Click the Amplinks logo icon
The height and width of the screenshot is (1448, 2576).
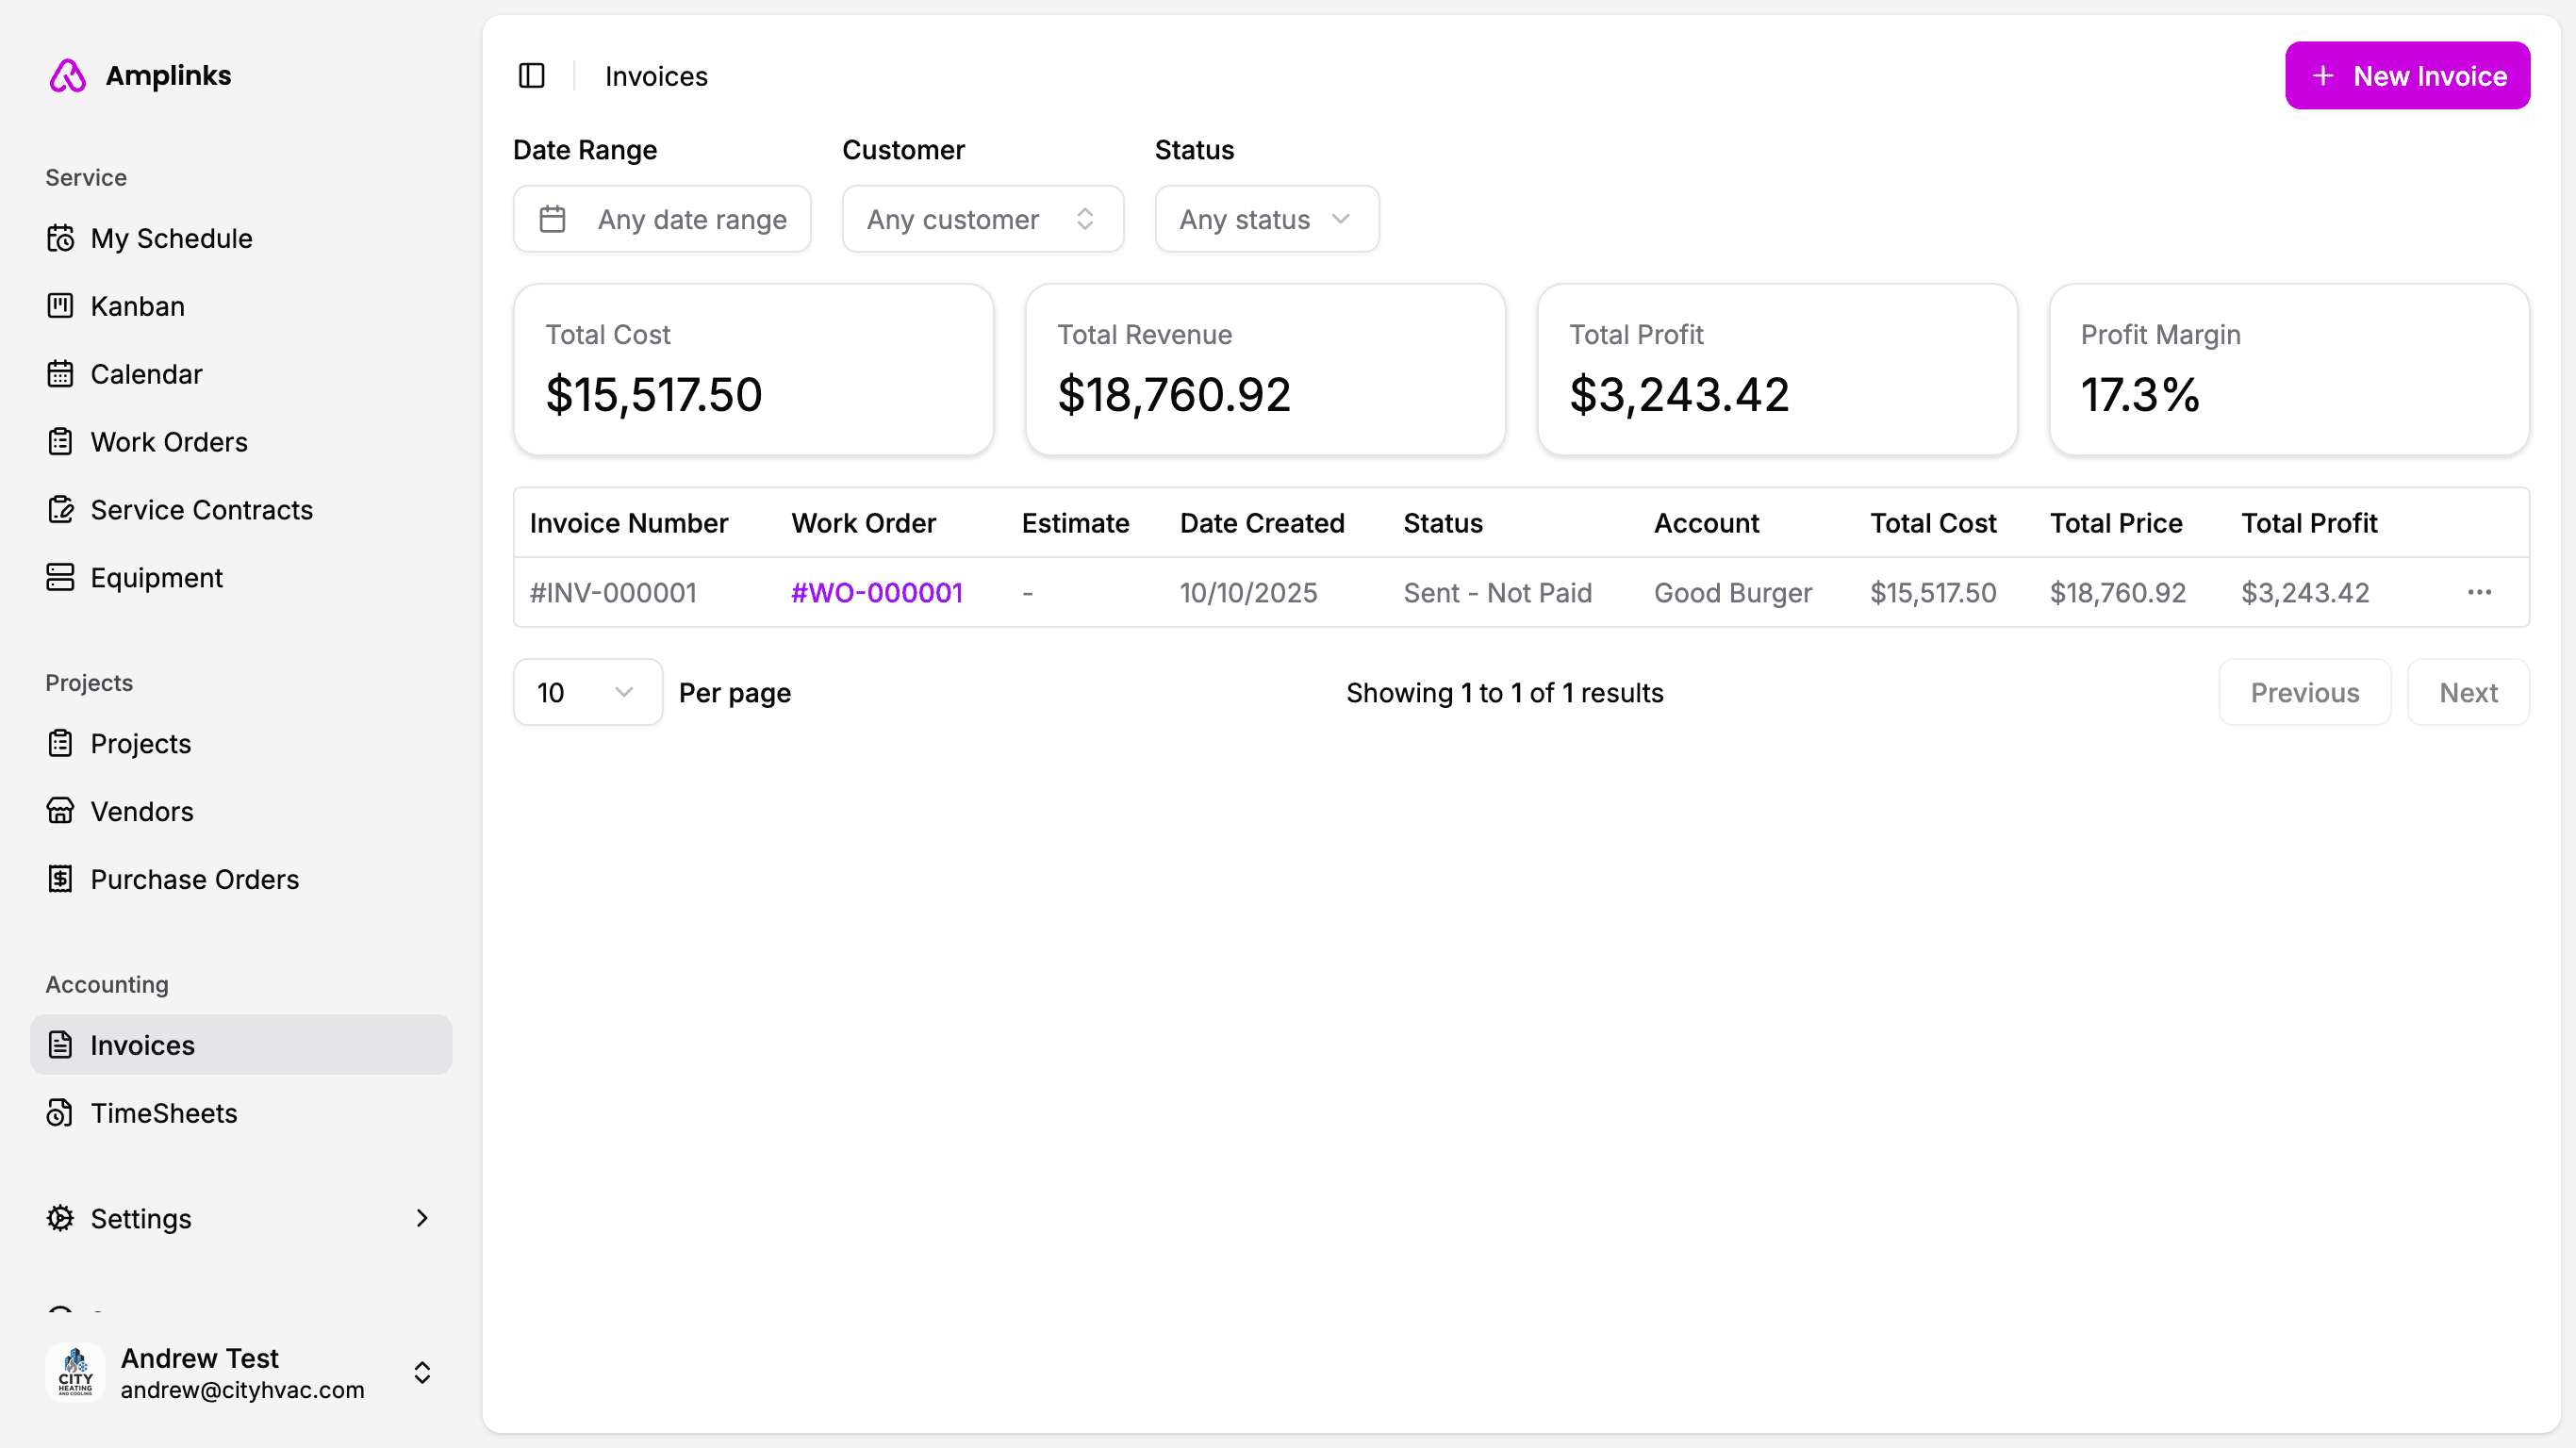click(x=68, y=76)
